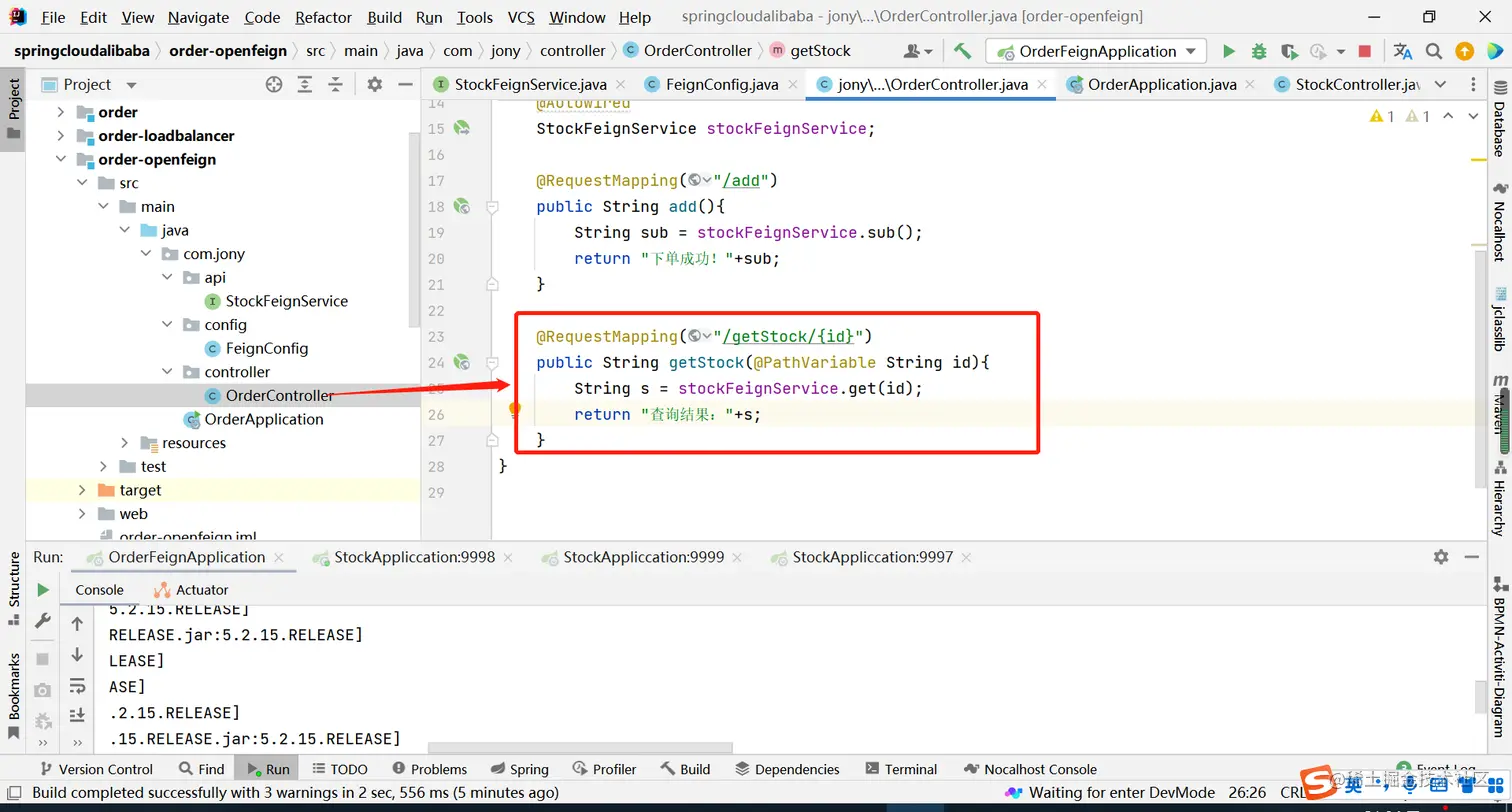Viewport: 1512px width, 812px height.
Task: Open the VCS menu
Action: [x=521, y=17]
